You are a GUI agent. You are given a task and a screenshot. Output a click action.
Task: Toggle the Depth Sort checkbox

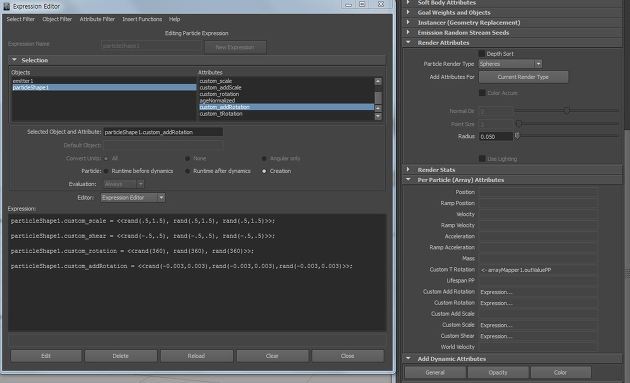[x=482, y=53]
